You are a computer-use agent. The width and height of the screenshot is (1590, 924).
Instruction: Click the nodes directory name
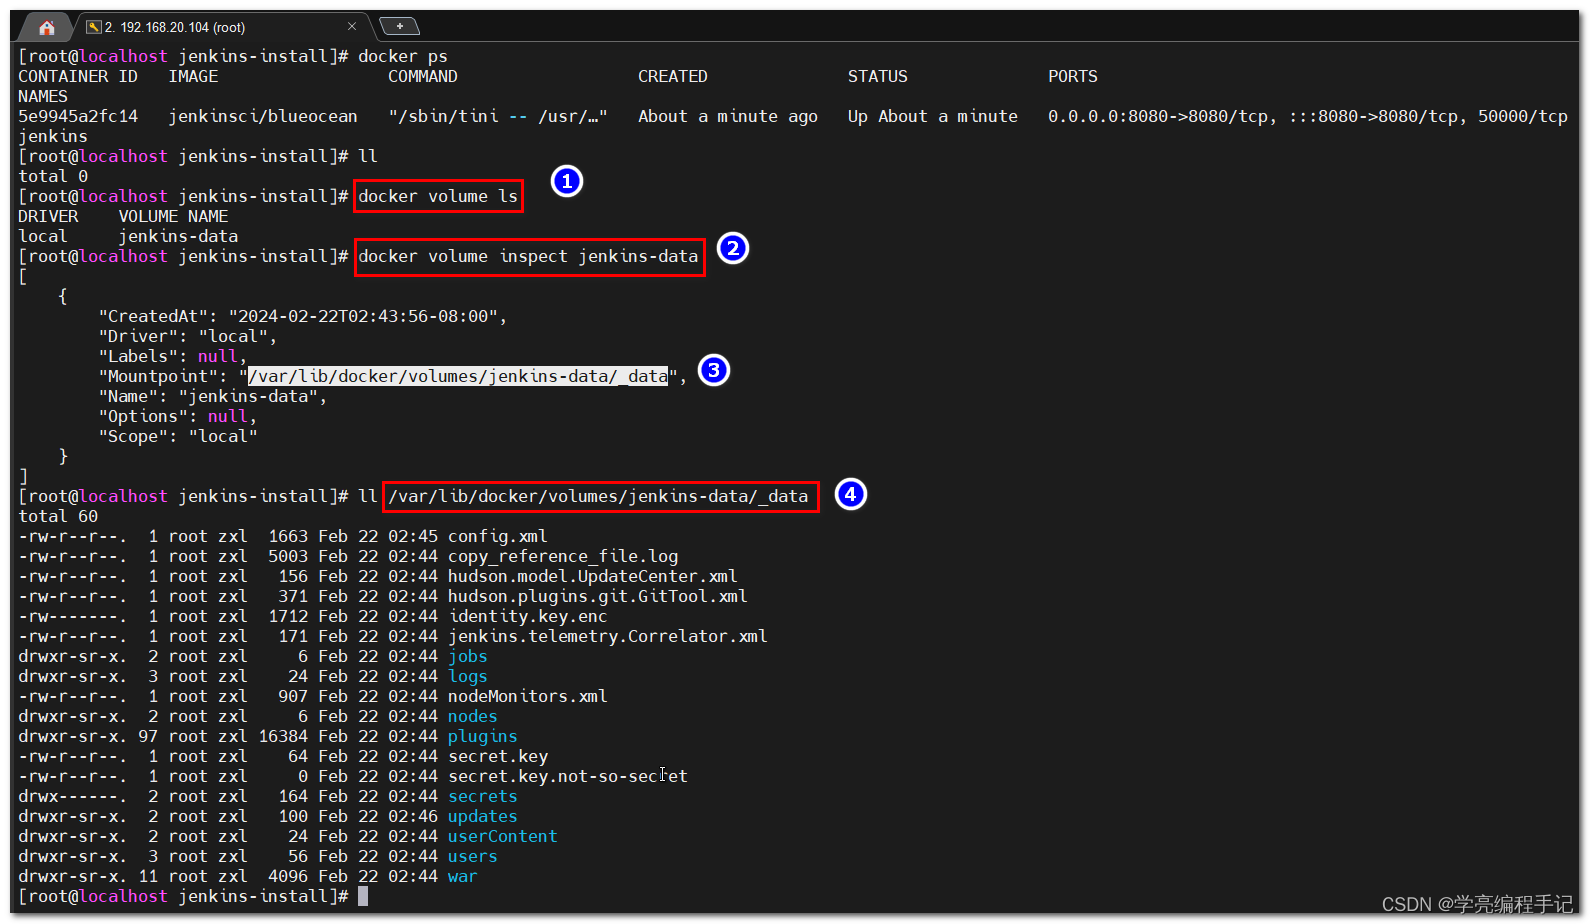coord(473,716)
